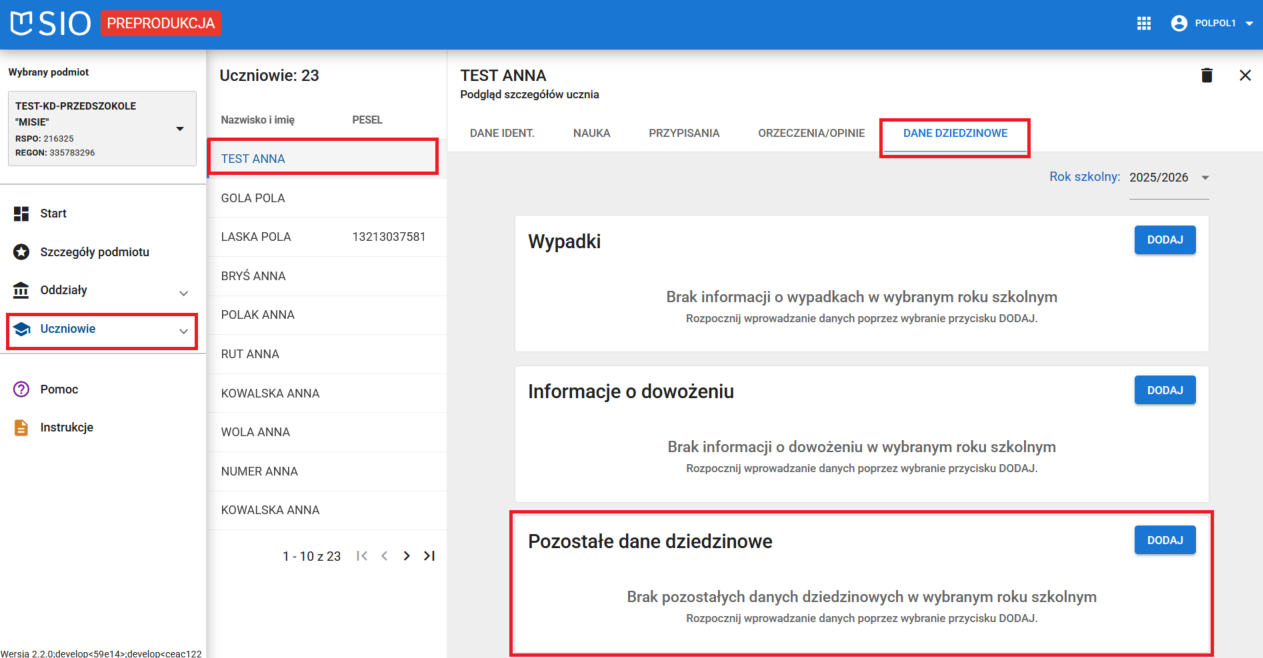Screen dimensions: 1263x658
Task: Open Pomoc via the question mark icon
Action: [20, 389]
